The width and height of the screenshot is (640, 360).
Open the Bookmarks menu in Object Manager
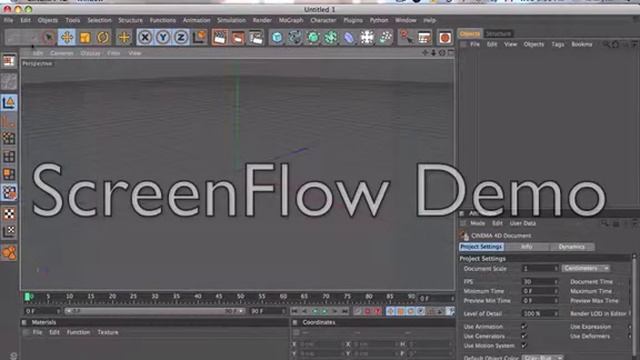pyautogui.click(x=582, y=44)
